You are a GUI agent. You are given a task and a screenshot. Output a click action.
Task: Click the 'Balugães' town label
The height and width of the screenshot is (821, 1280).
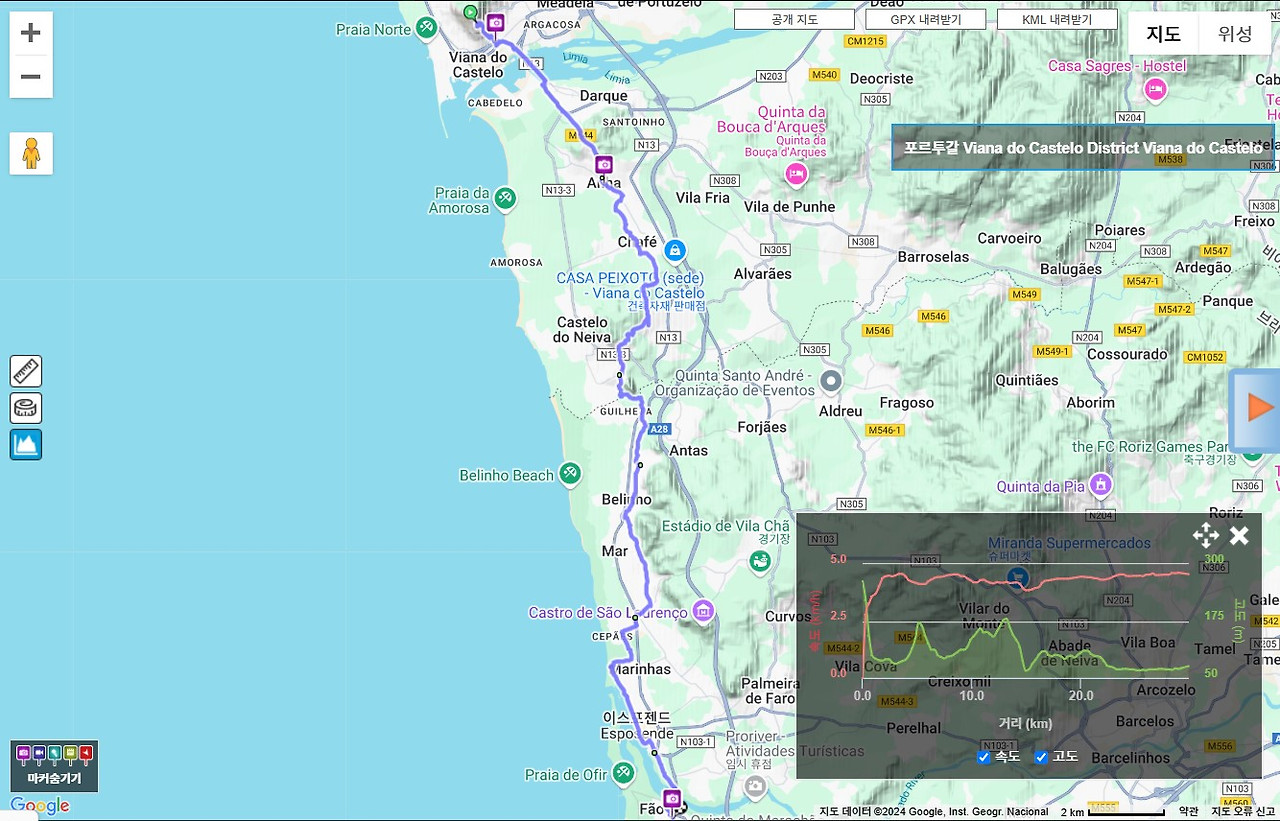[1071, 269]
